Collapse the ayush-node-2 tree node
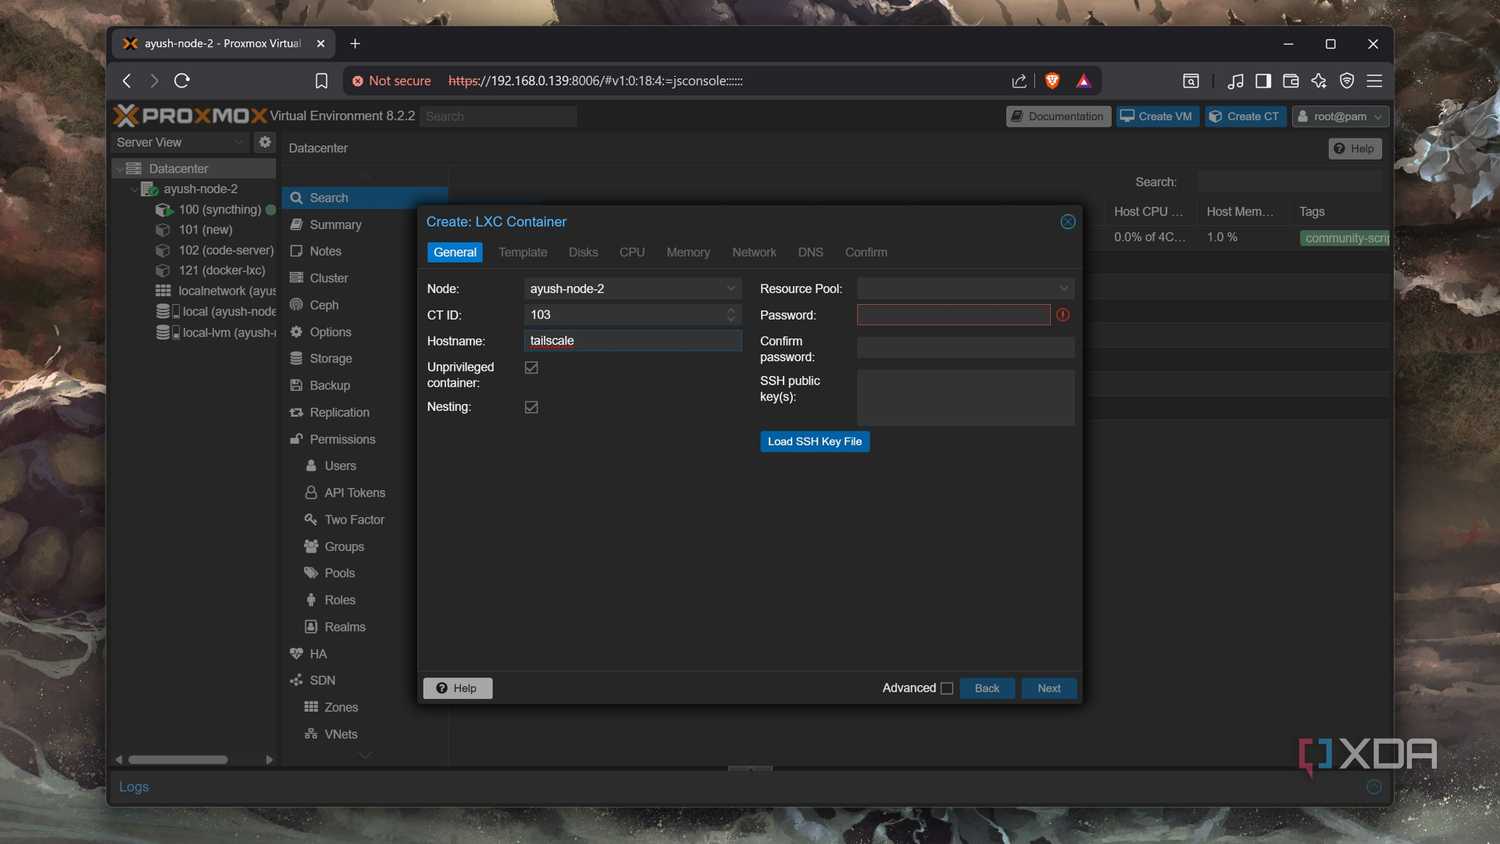1500x844 pixels. pos(135,189)
